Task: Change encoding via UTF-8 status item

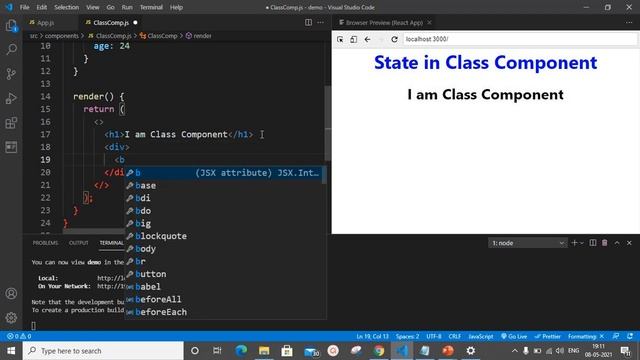Action: click(434, 336)
